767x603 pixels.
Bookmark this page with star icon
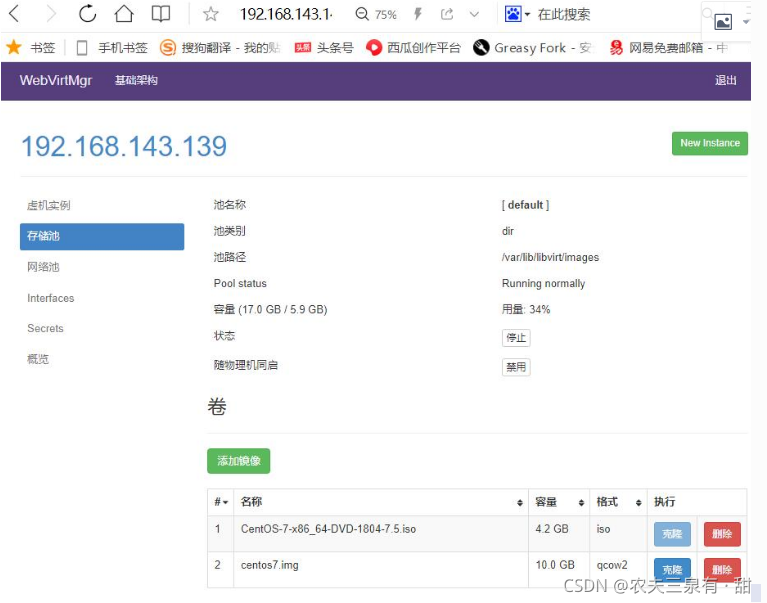(210, 14)
